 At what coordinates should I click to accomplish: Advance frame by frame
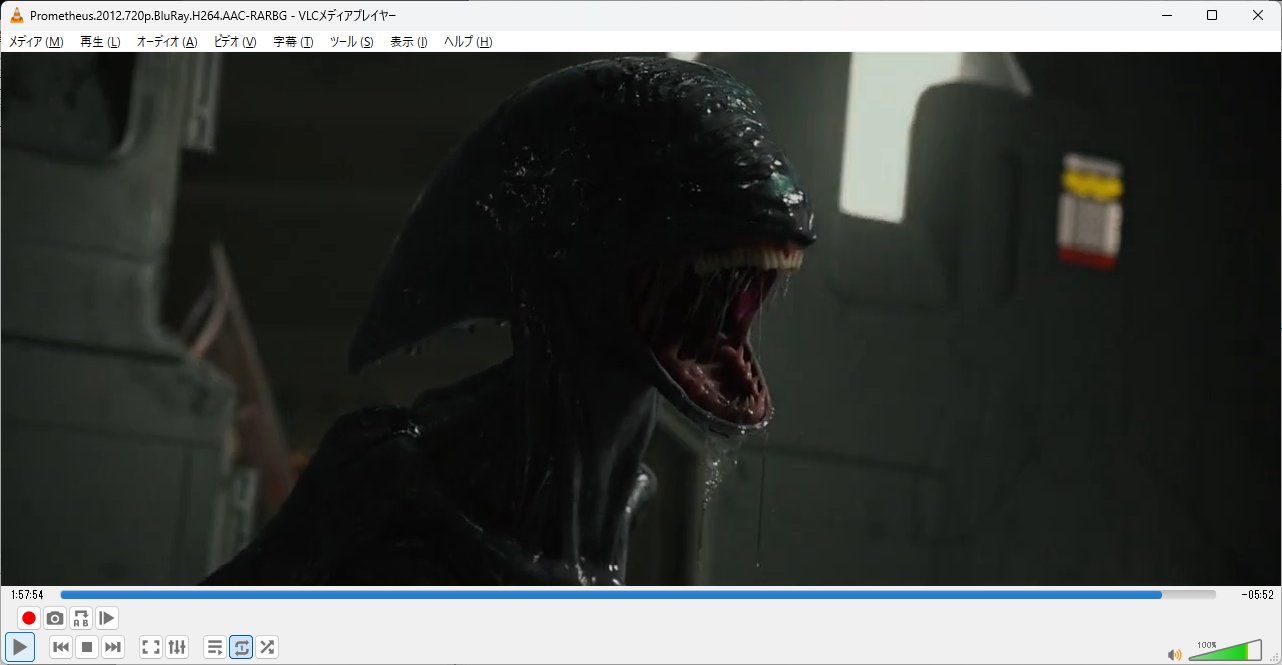coord(107,618)
